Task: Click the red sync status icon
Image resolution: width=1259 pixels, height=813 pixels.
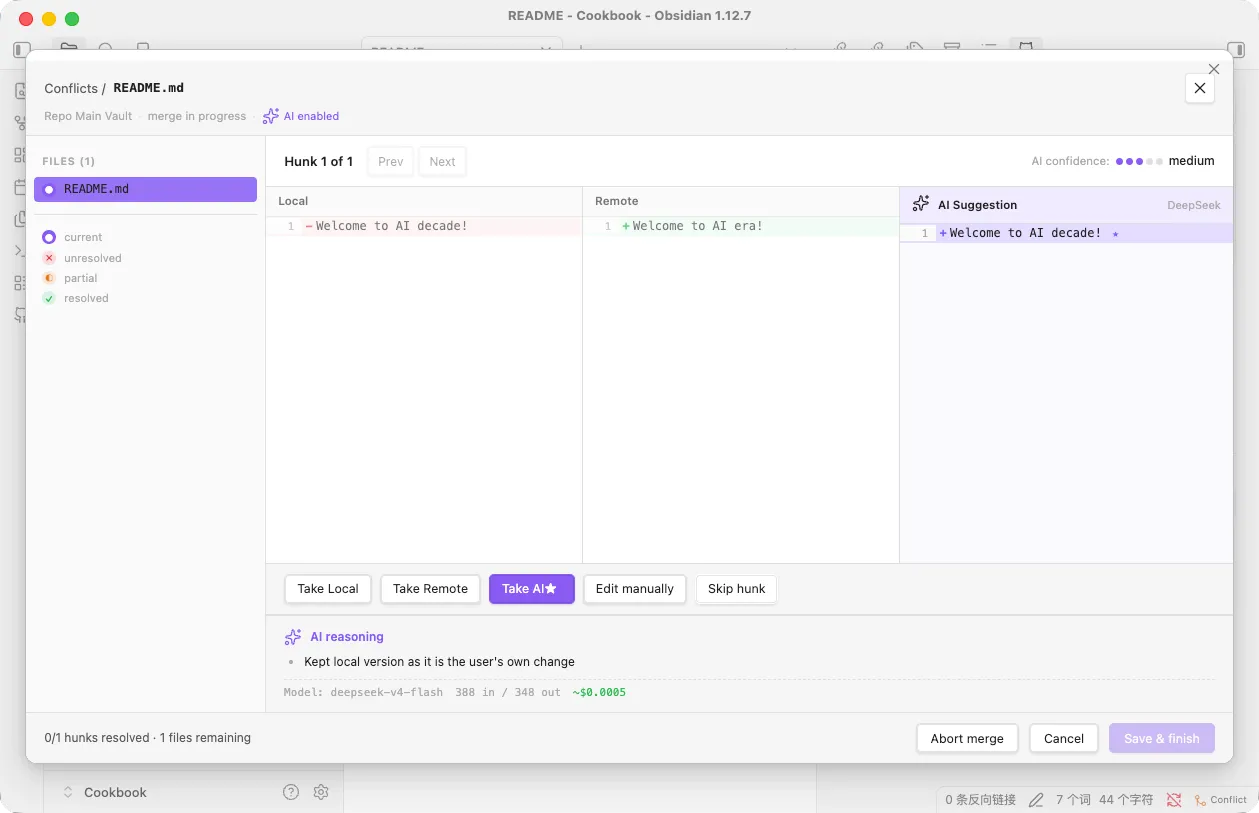Action: tap(1174, 800)
